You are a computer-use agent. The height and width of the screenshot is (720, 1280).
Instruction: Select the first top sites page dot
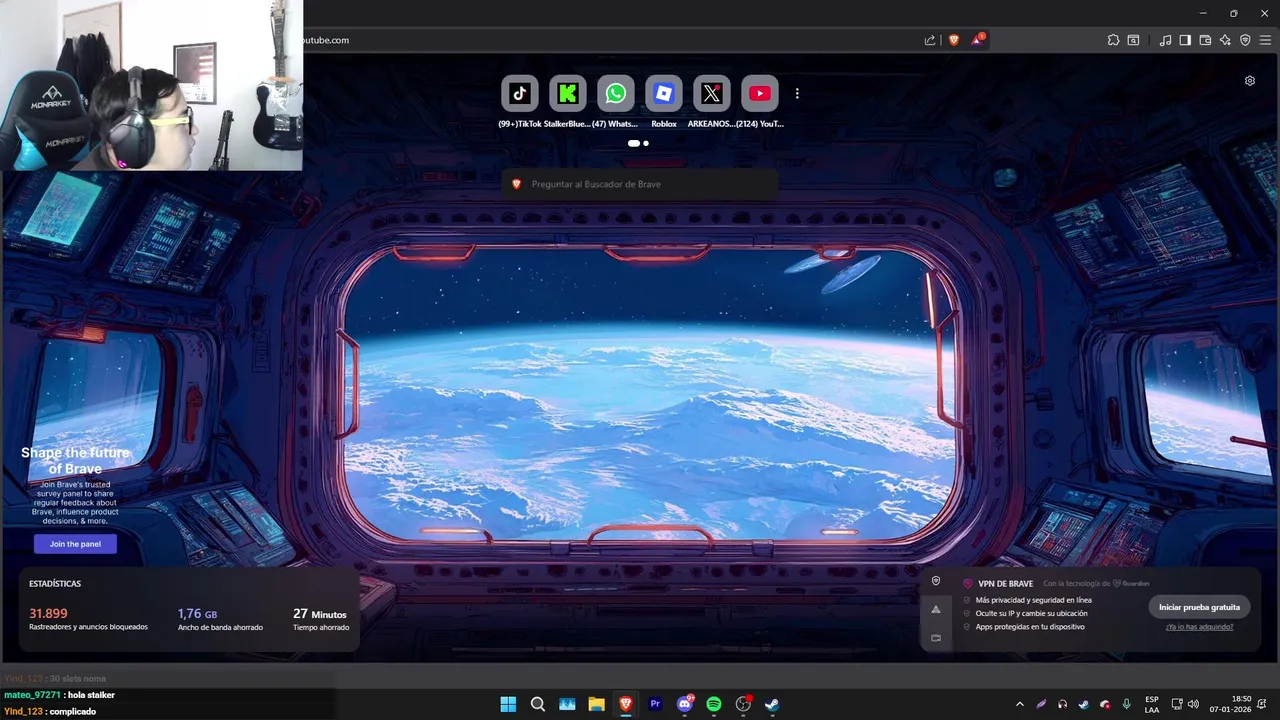(x=633, y=143)
